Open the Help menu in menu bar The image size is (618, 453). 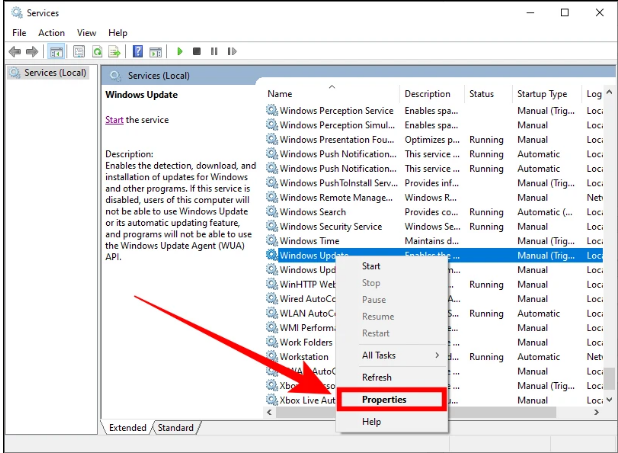click(117, 33)
